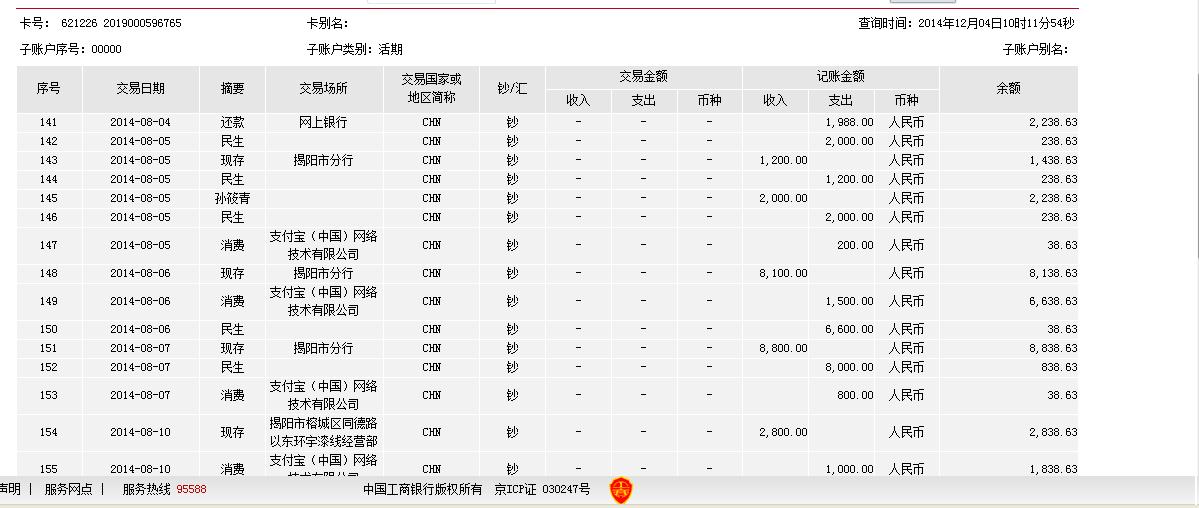
Task: Click CHN country cell in row 145
Action: tap(431, 198)
